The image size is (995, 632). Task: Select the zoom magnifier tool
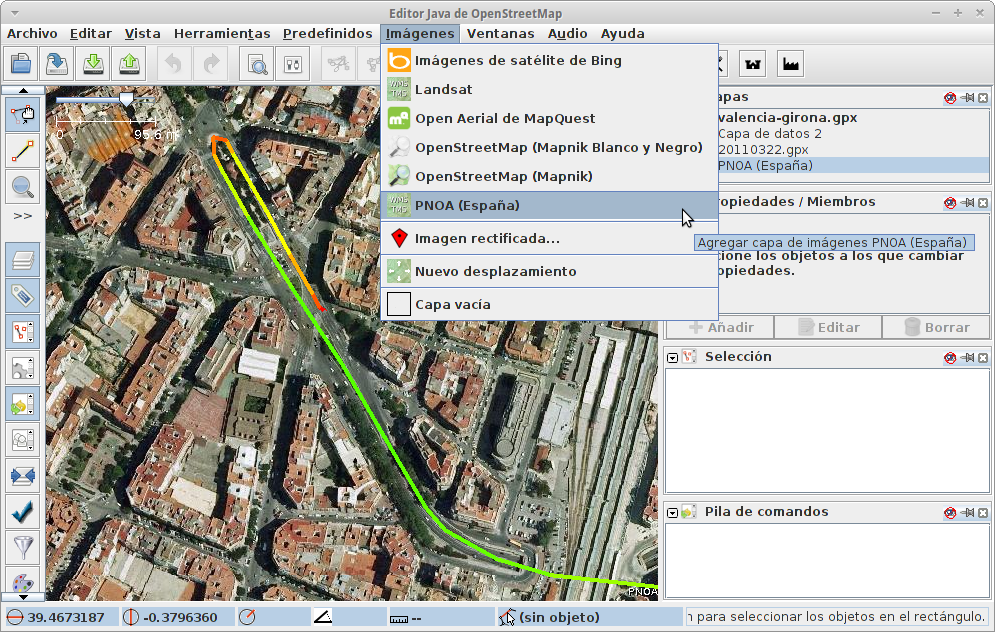pos(23,185)
